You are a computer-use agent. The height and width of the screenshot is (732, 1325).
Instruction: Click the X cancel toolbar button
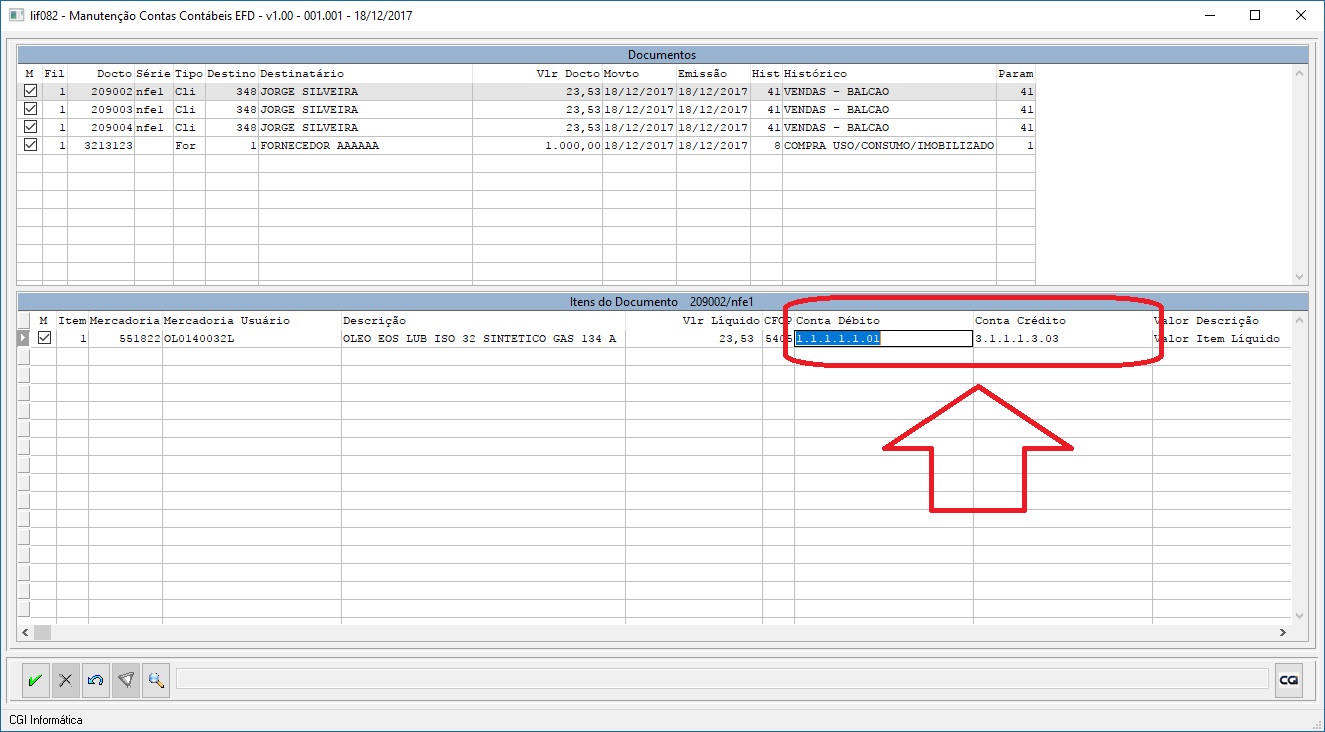coord(65,680)
